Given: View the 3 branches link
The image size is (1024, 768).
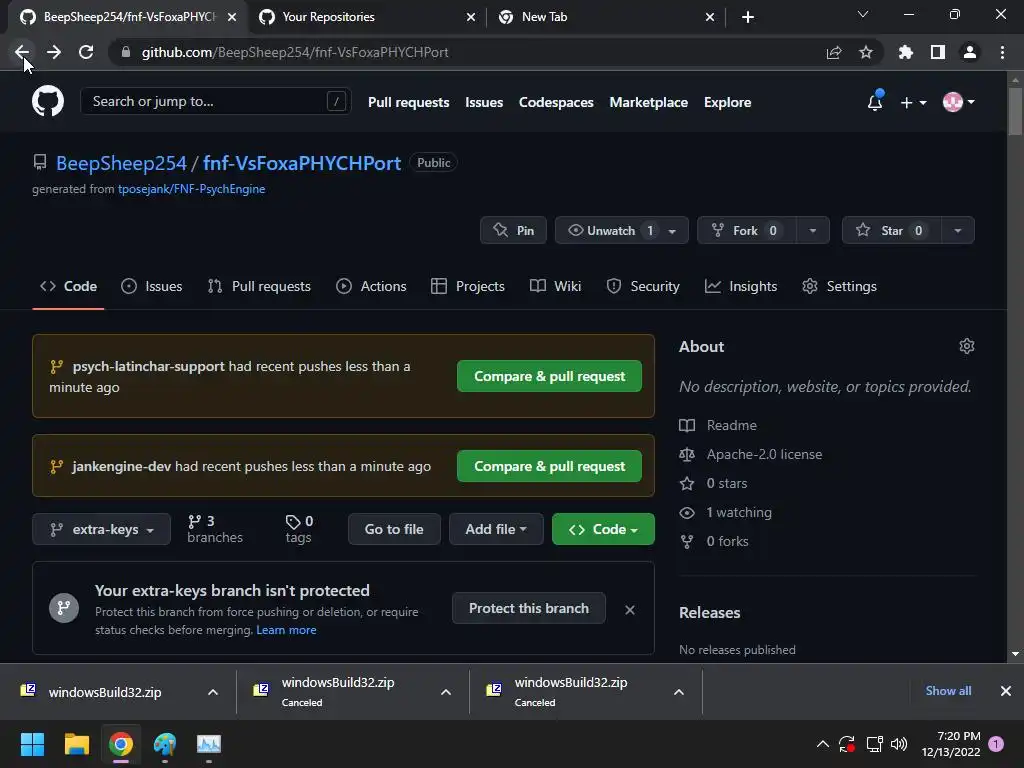Looking at the screenshot, I should [215, 530].
